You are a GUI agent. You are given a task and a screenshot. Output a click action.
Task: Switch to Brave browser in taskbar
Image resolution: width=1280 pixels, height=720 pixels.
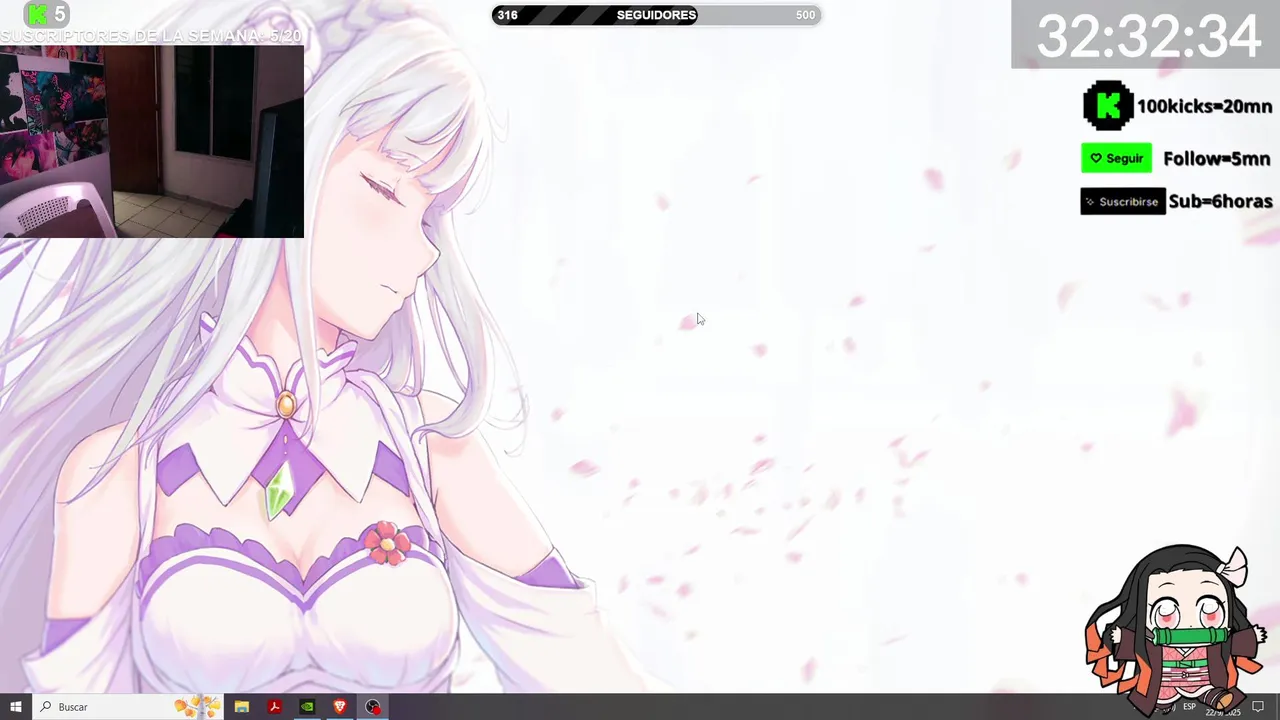click(x=340, y=707)
